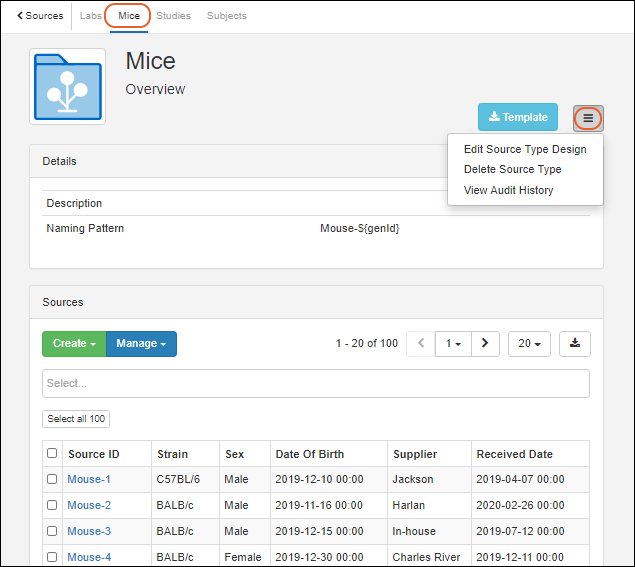Open the page number dropdown
635x567 pixels.
tap(453, 343)
